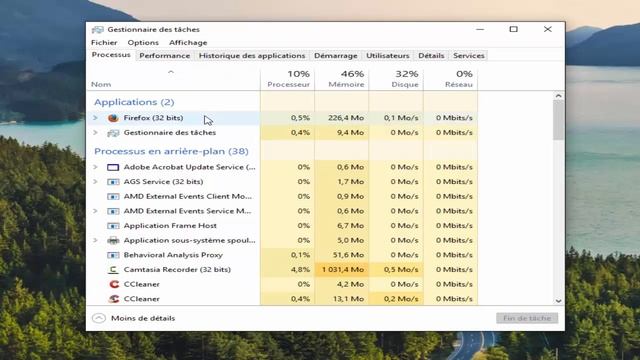Click the CCleaner icon using 4,2 Mo
640x360 pixels.
pyautogui.click(x=114, y=284)
